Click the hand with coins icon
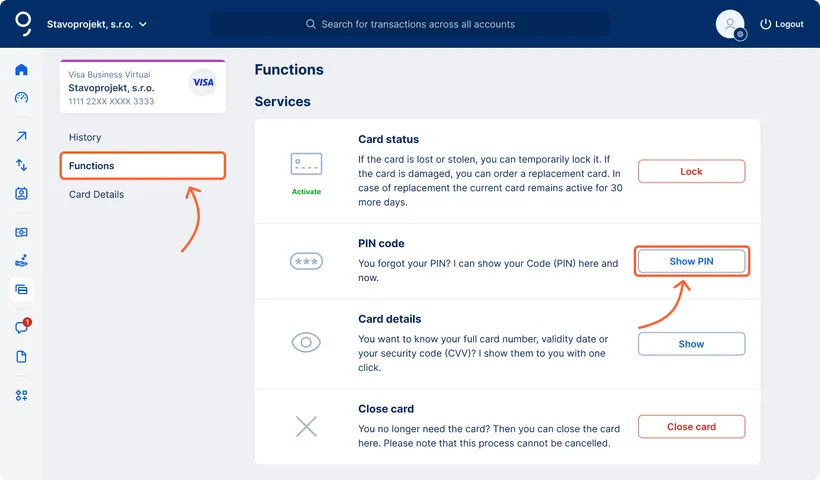Screen dimensions: 820x480 click(21, 261)
